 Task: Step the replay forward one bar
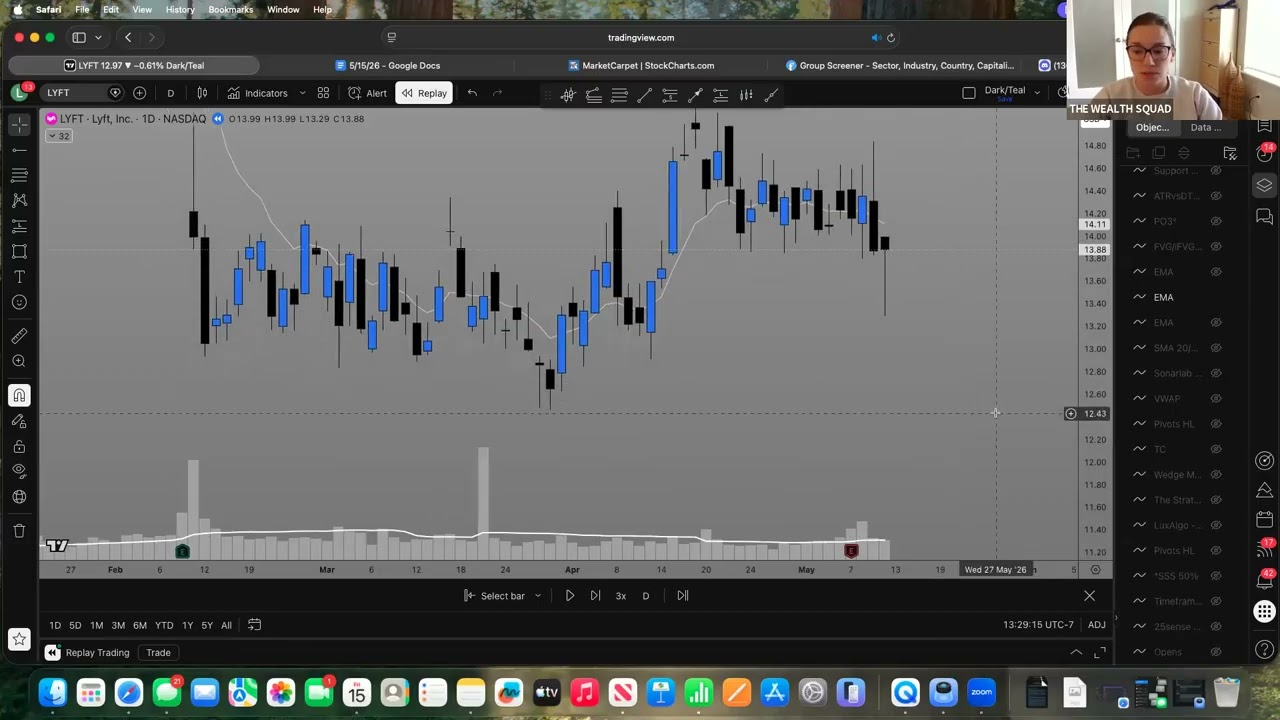pos(595,596)
